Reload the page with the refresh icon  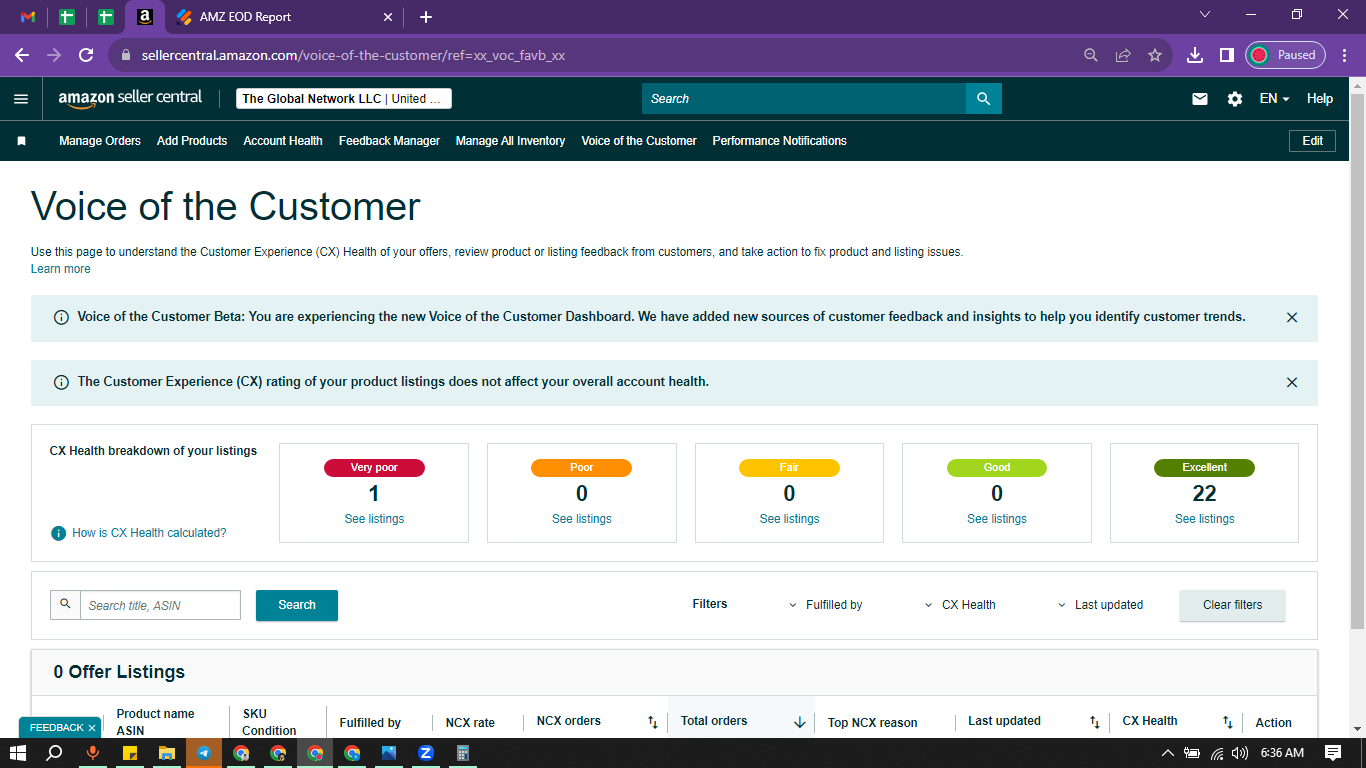[86, 55]
